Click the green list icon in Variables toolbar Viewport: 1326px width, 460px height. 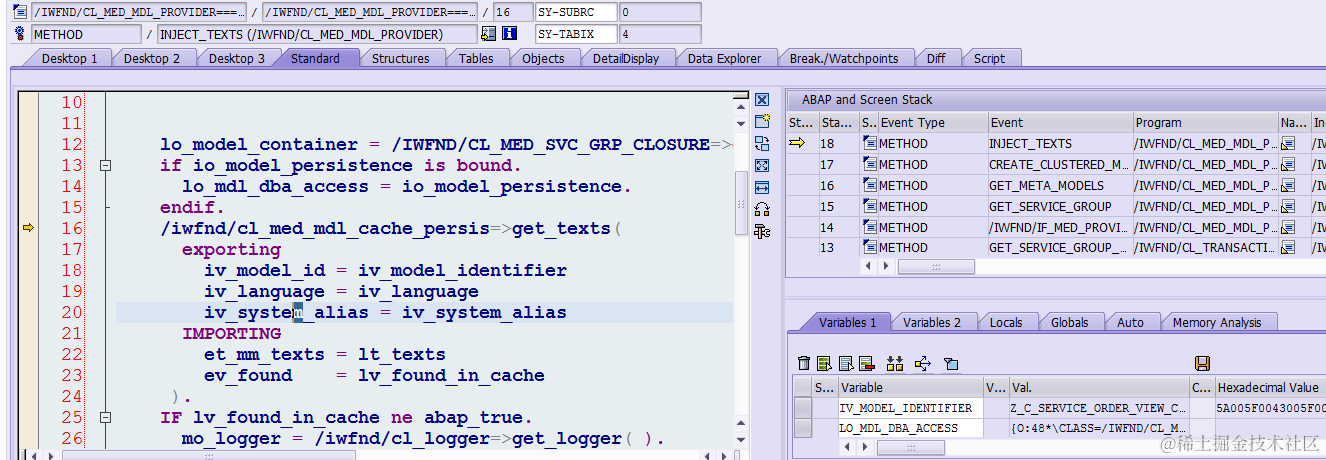(824, 363)
